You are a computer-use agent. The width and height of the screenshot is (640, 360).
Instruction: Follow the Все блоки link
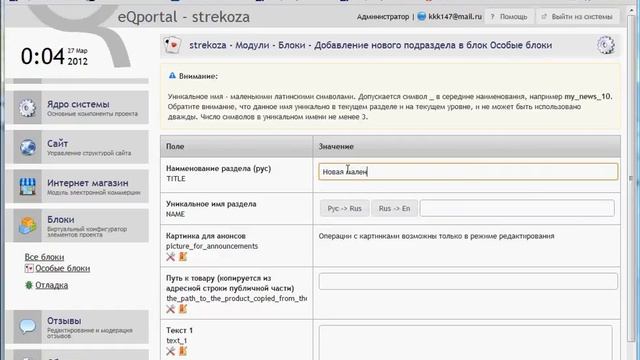44,257
